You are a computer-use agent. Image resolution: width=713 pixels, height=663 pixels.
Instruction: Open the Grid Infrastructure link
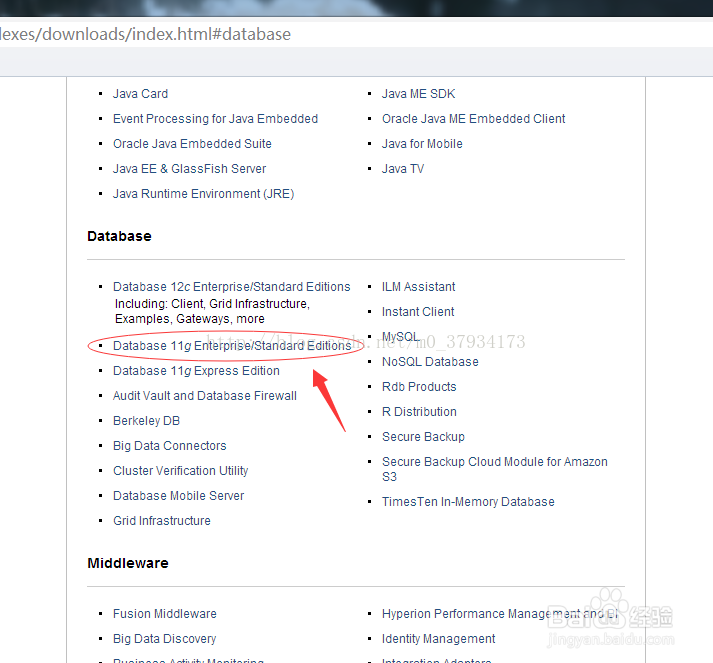pos(162,521)
